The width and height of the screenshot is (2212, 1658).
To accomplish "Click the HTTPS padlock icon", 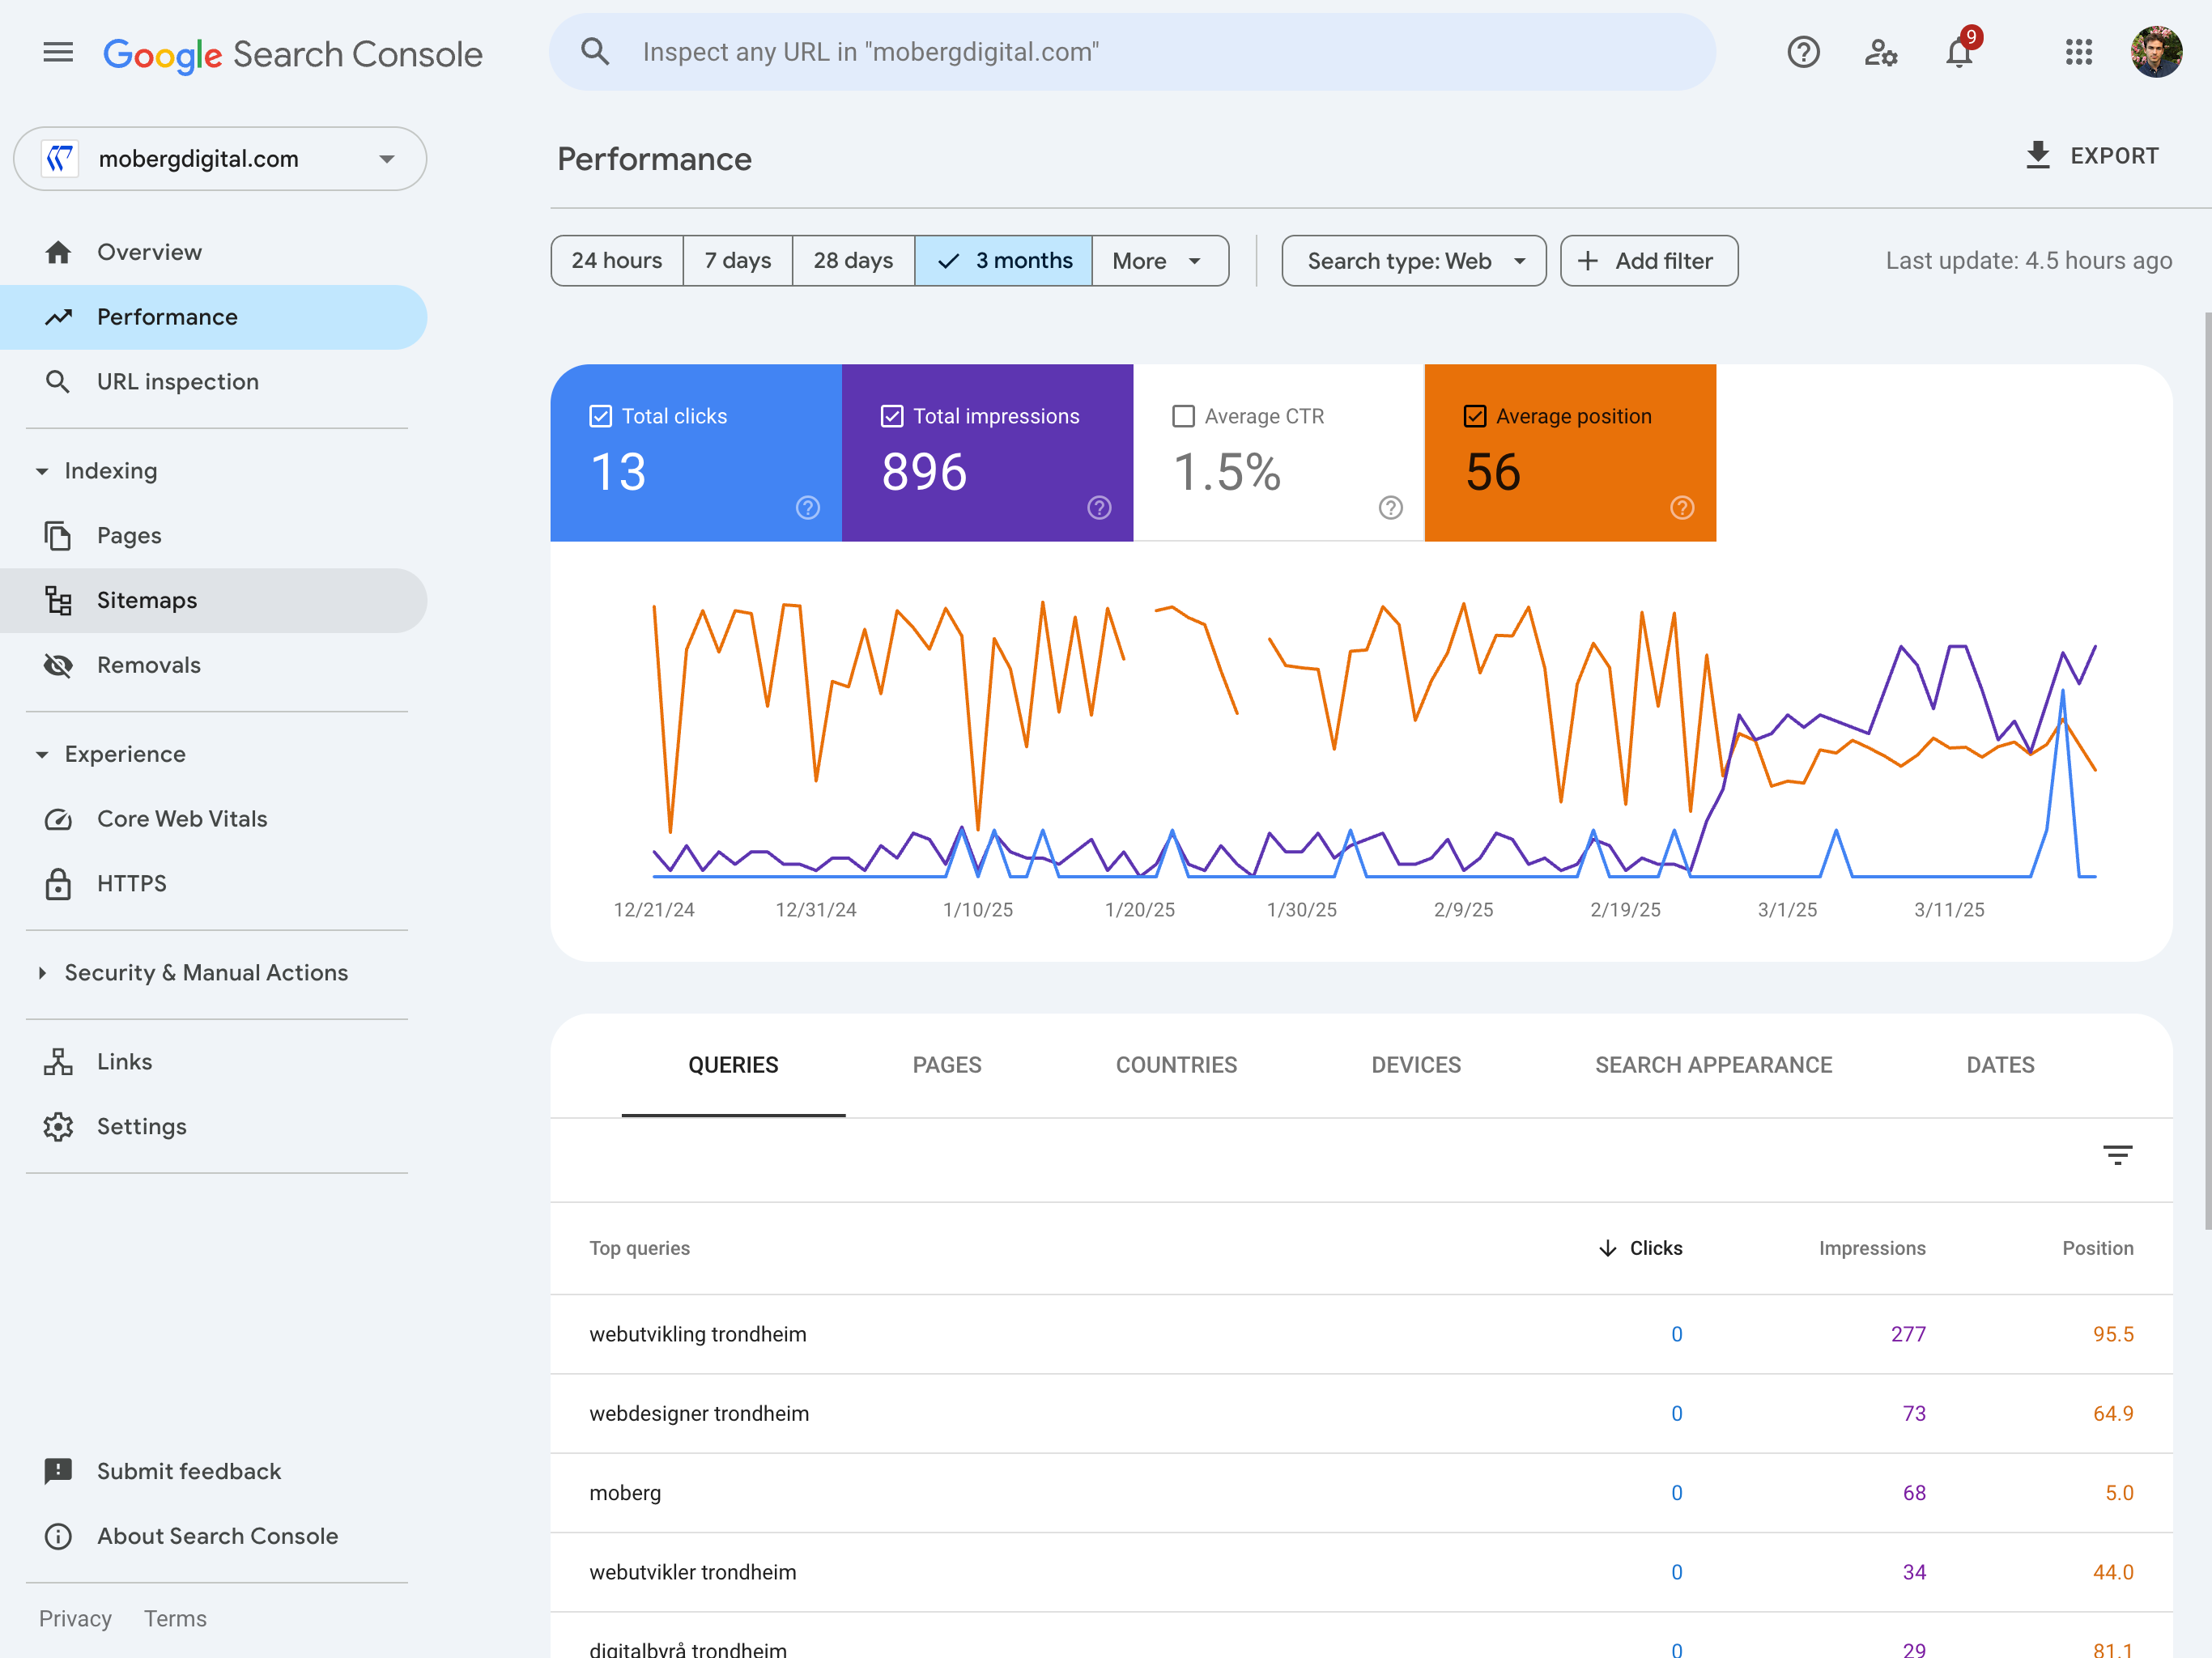I will [x=58, y=884].
